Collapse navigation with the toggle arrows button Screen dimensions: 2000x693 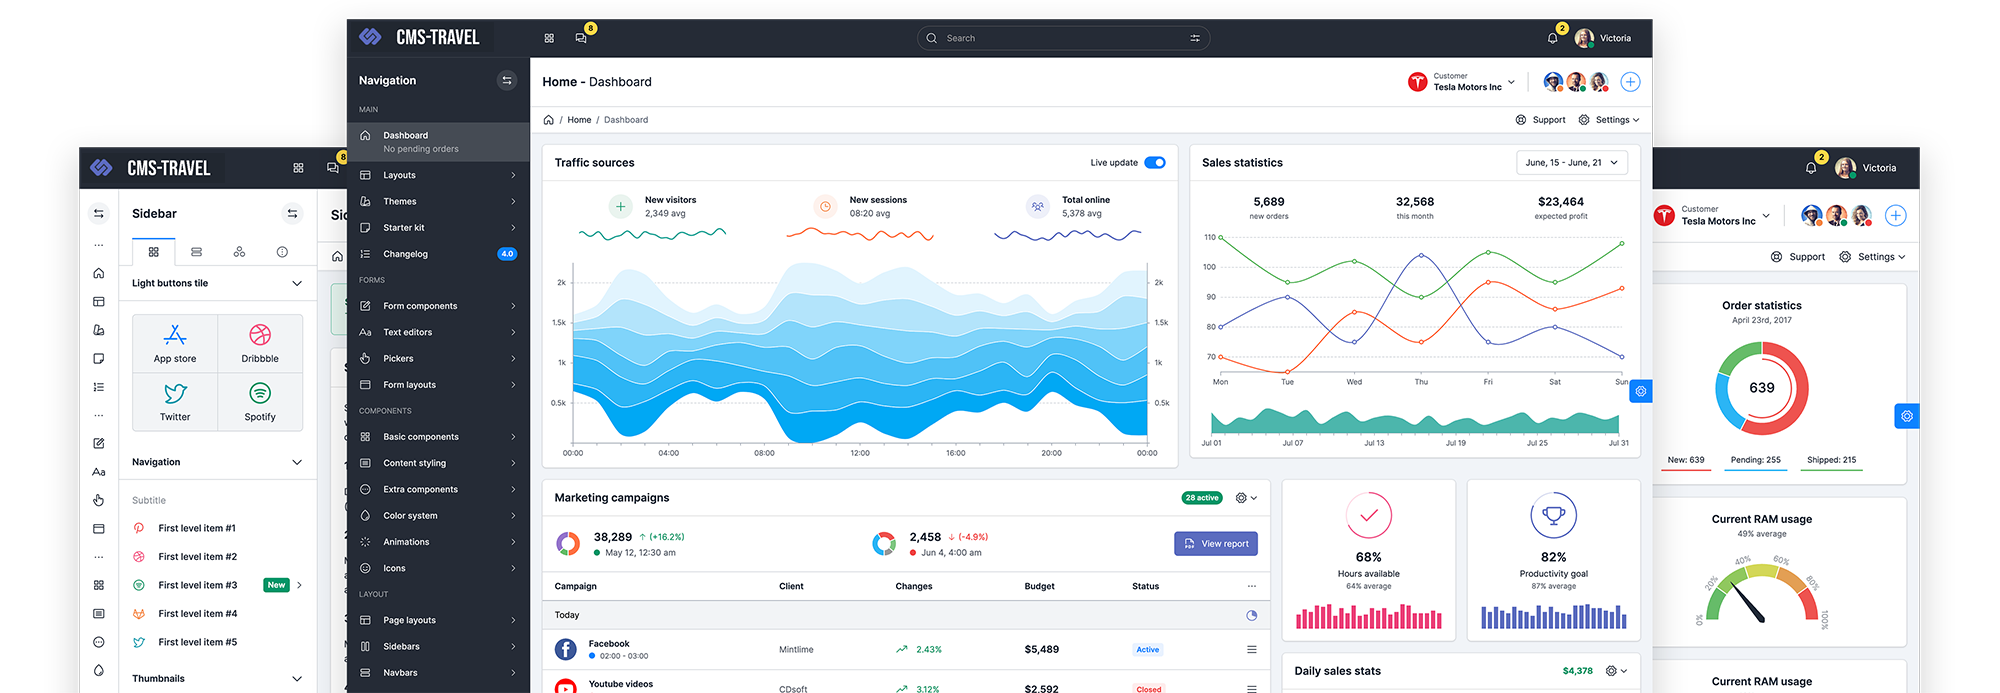point(507,80)
